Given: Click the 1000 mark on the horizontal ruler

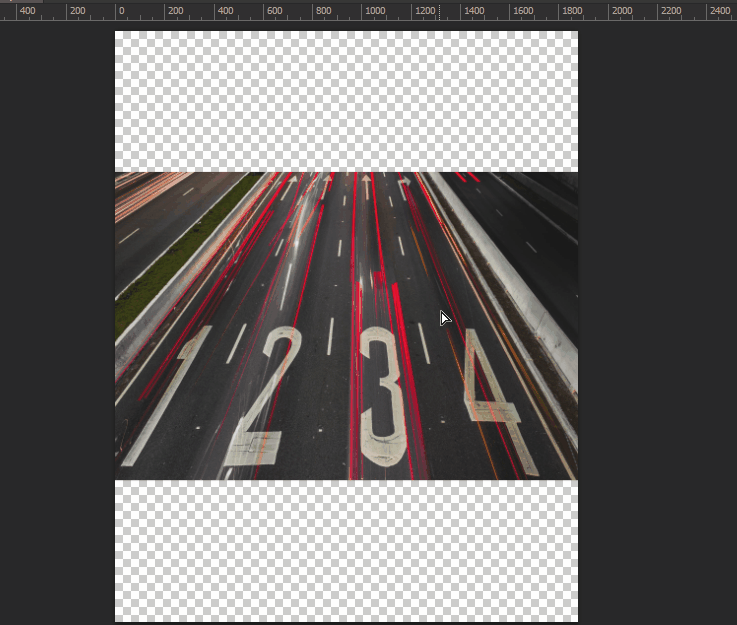Looking at the screenshot, I should 375,11.
